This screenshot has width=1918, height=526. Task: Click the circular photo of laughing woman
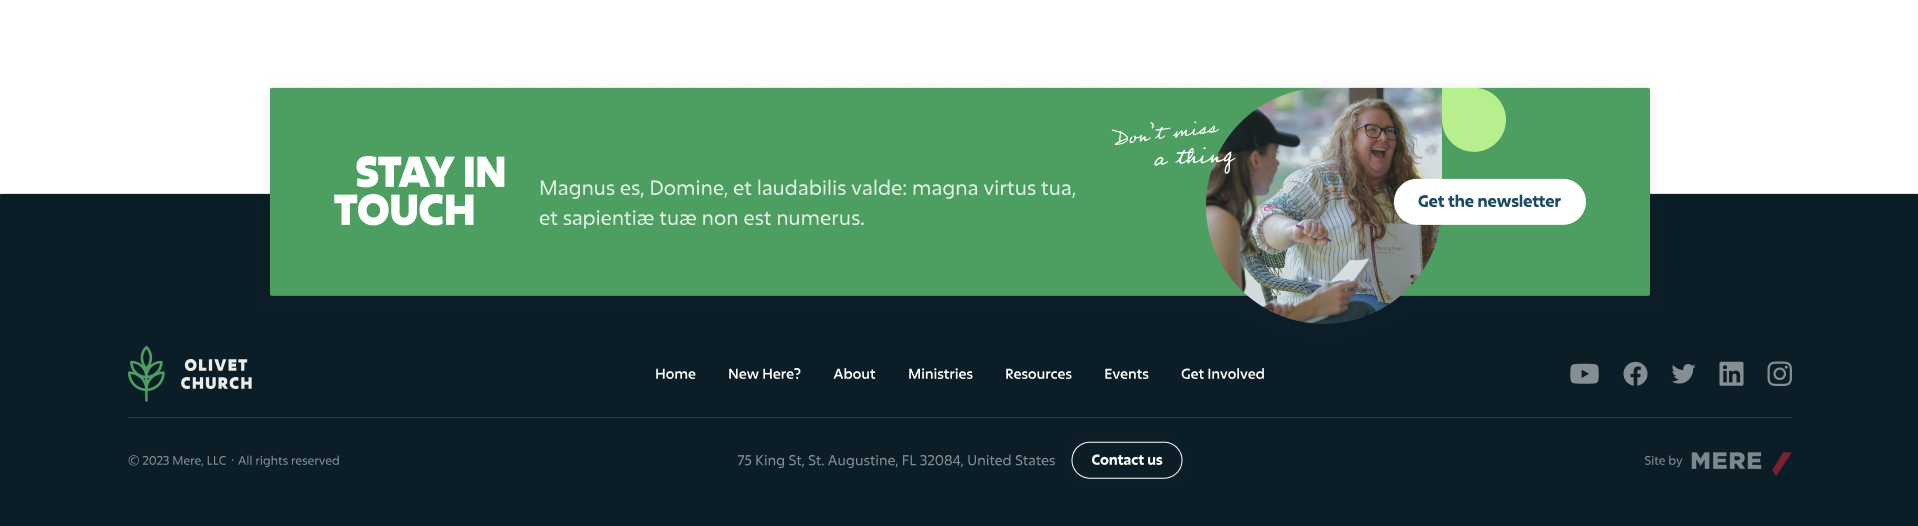(1322, 206)
